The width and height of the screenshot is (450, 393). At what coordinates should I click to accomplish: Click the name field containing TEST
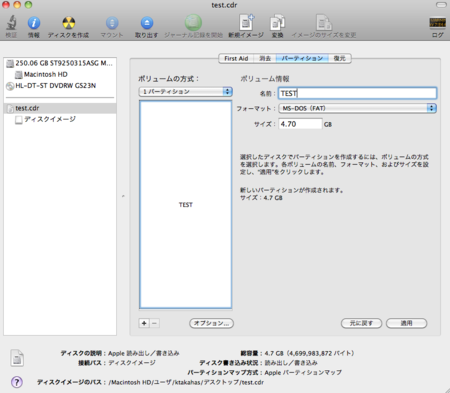click(358, 93)
